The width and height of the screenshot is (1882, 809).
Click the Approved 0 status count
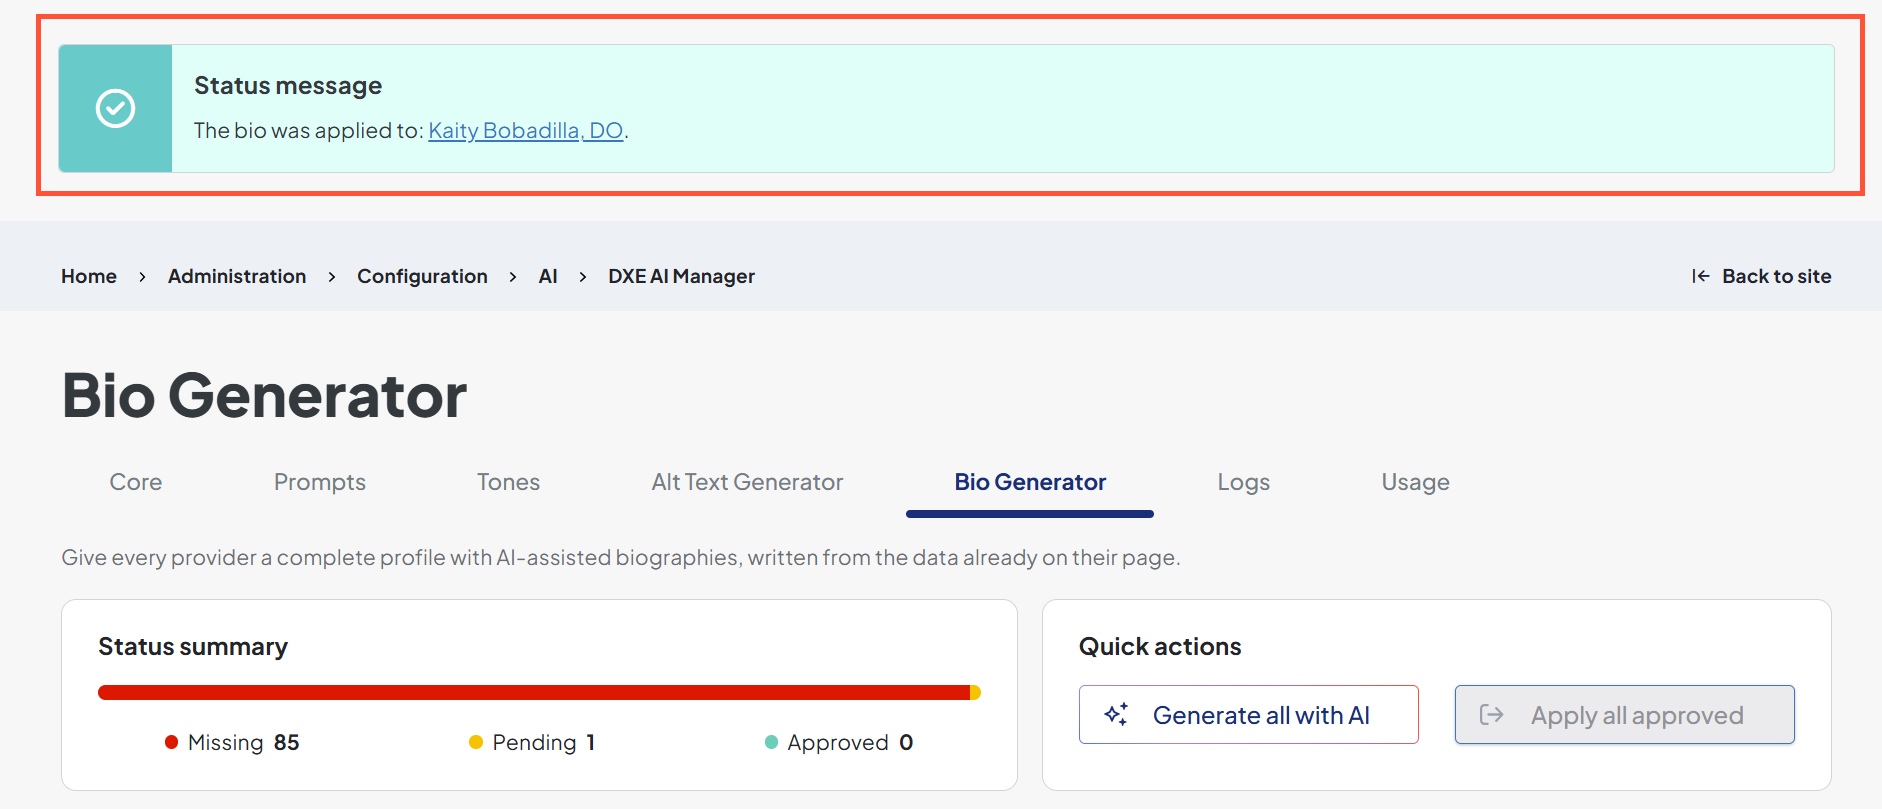839,742
